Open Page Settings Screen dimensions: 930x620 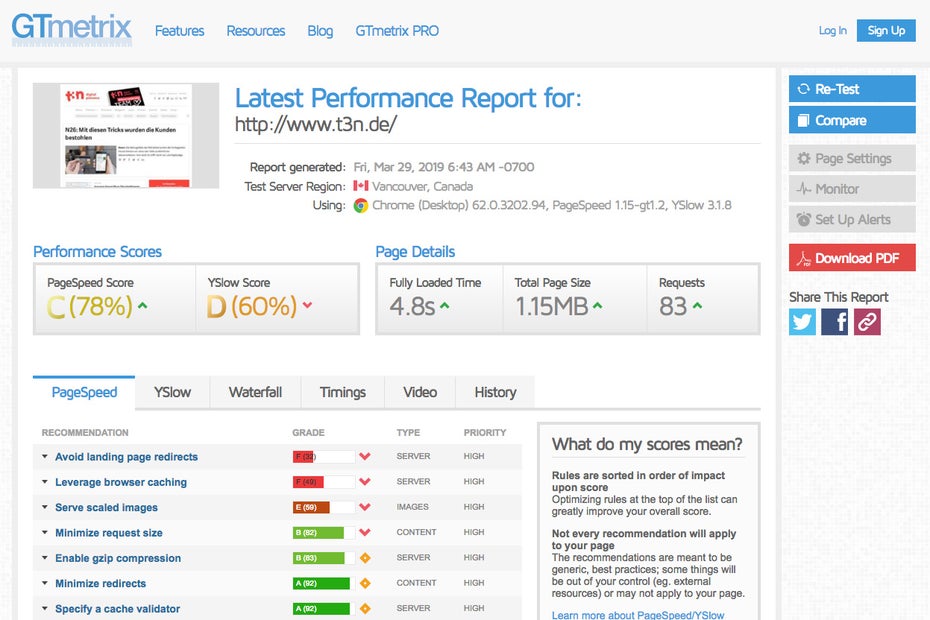(852, 158)
